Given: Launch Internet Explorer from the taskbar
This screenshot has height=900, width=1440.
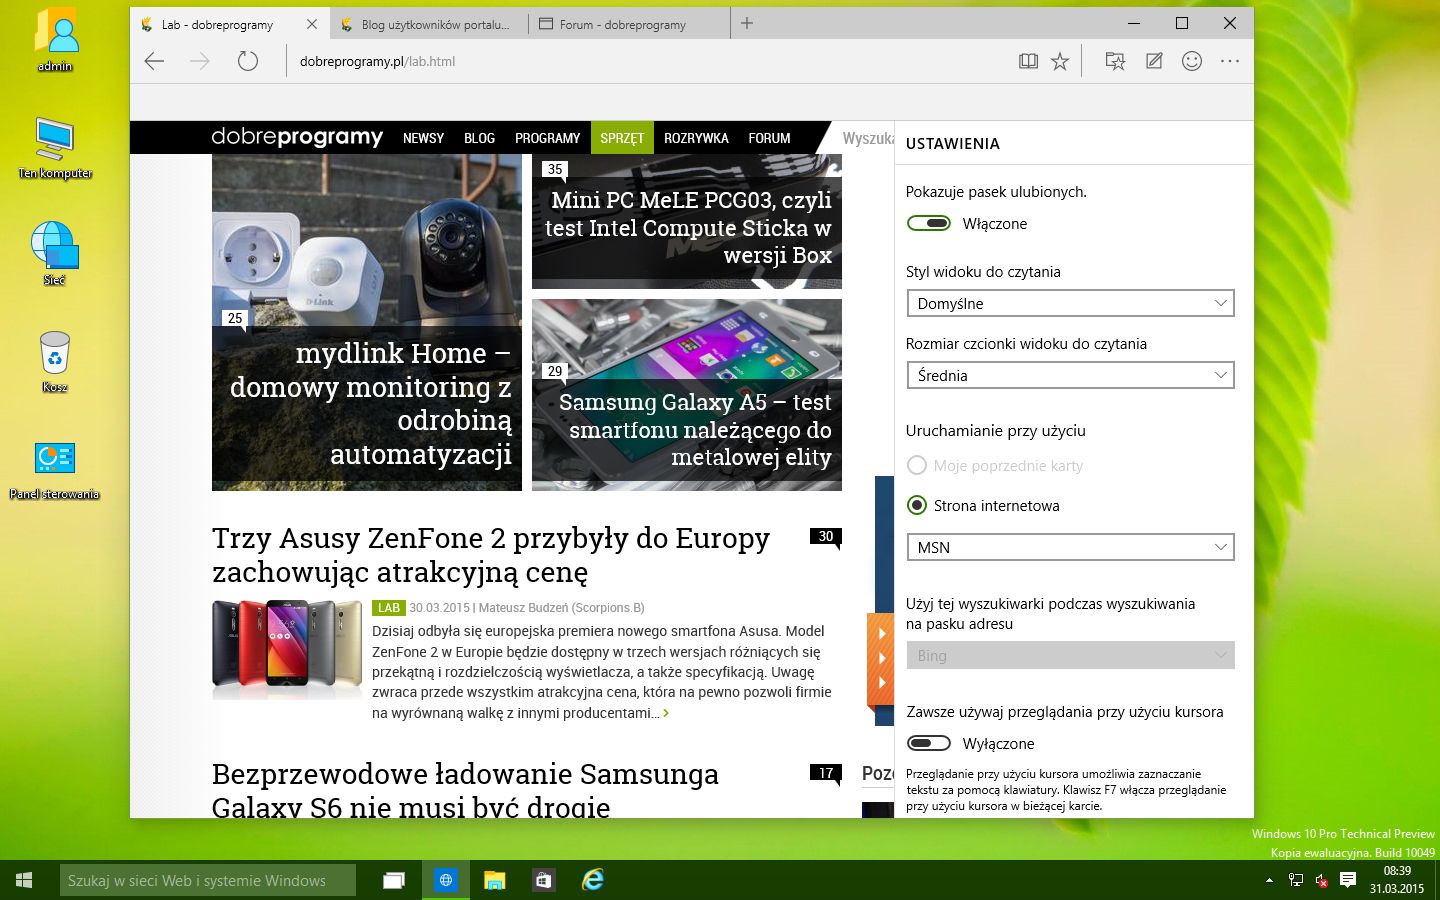Looking at the screenshot, I should (x=593, y=880).
